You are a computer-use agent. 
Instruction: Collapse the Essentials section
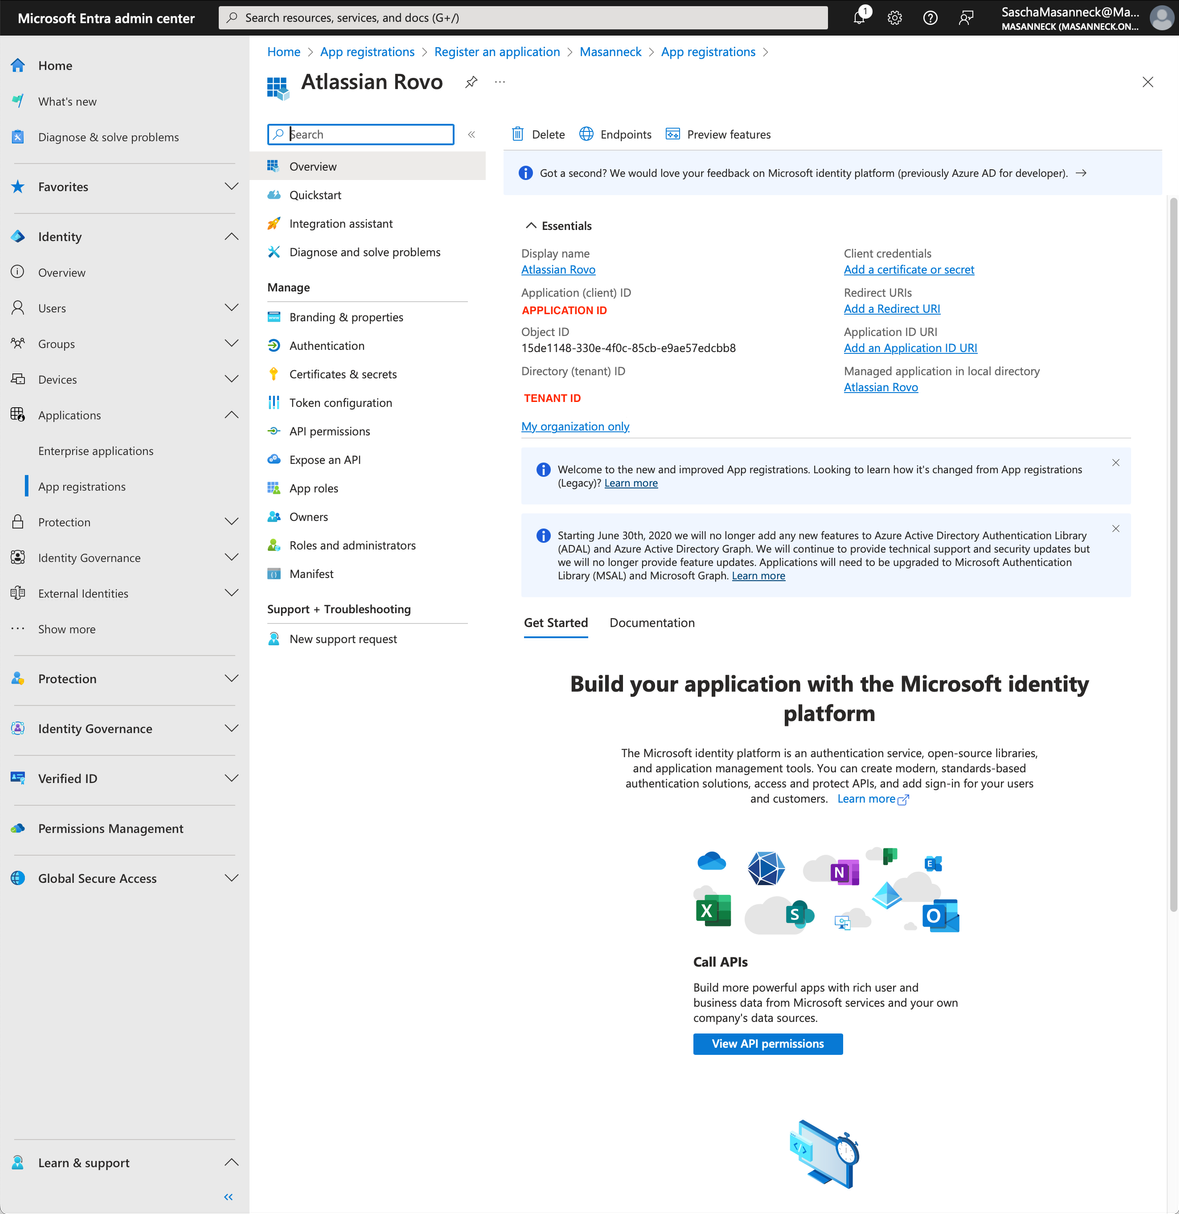[x=531, y=226]
